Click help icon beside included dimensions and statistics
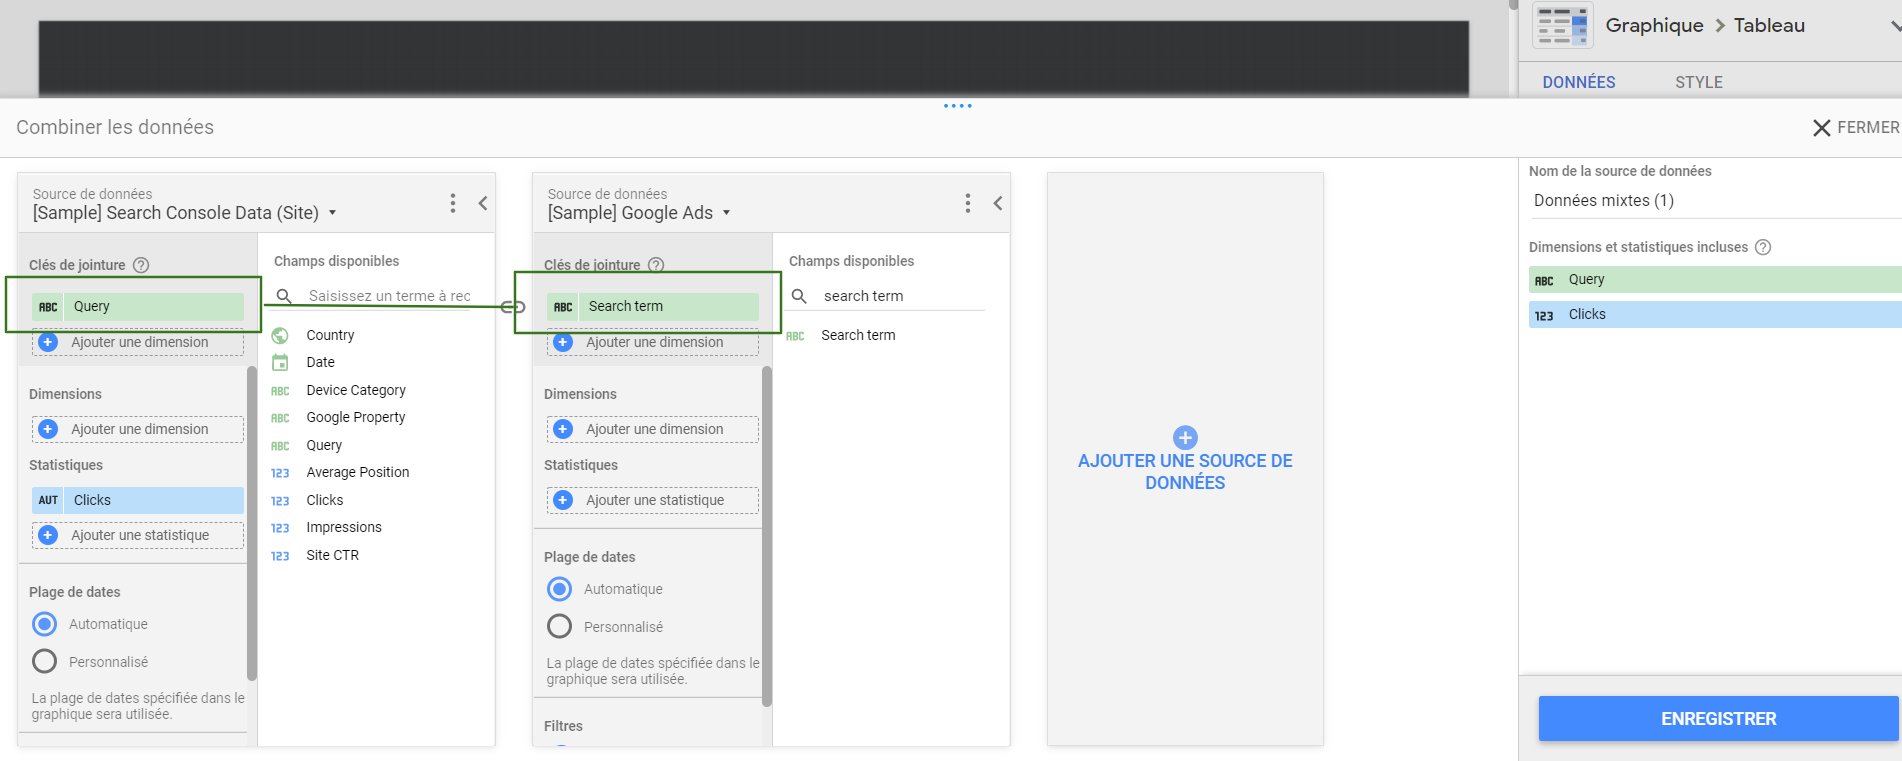Image resolution: width=1902 pixels, height=761 pixels. coord(1763,247)
